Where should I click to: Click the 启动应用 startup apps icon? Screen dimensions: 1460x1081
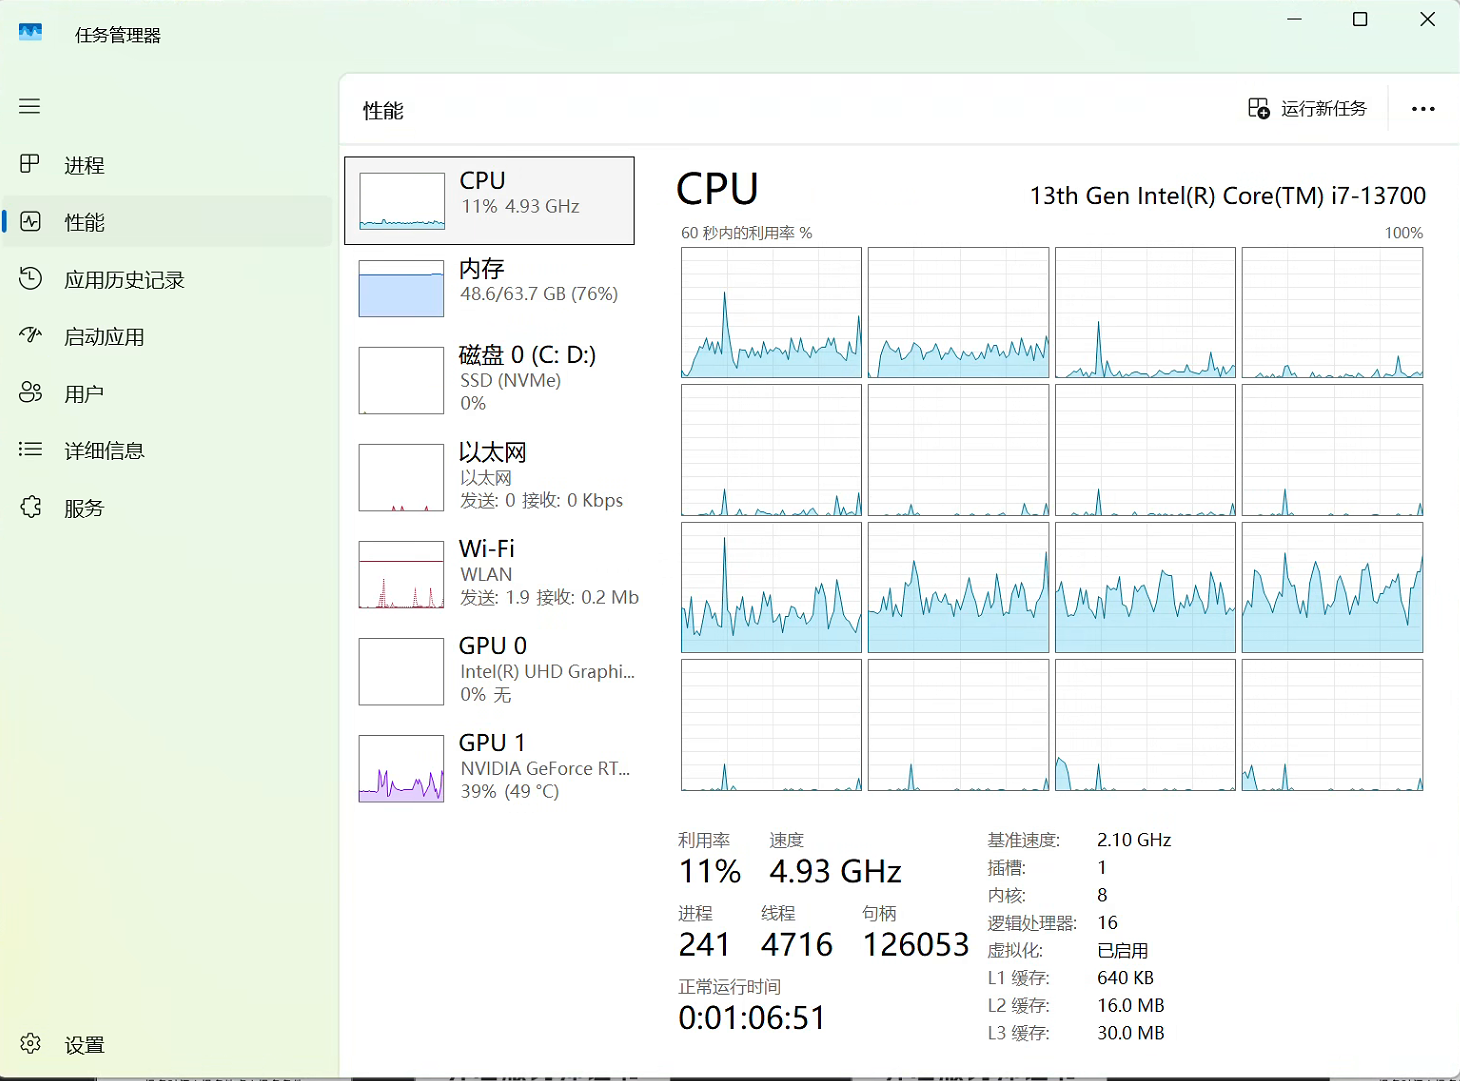31,336
